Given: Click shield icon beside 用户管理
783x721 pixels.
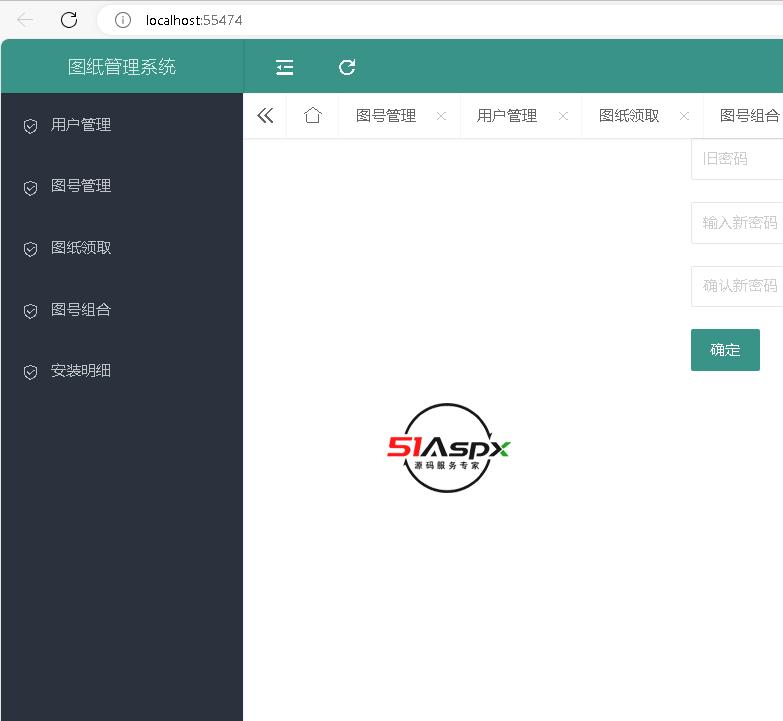Looking at the screenshot, I should (x=30, y=126).
